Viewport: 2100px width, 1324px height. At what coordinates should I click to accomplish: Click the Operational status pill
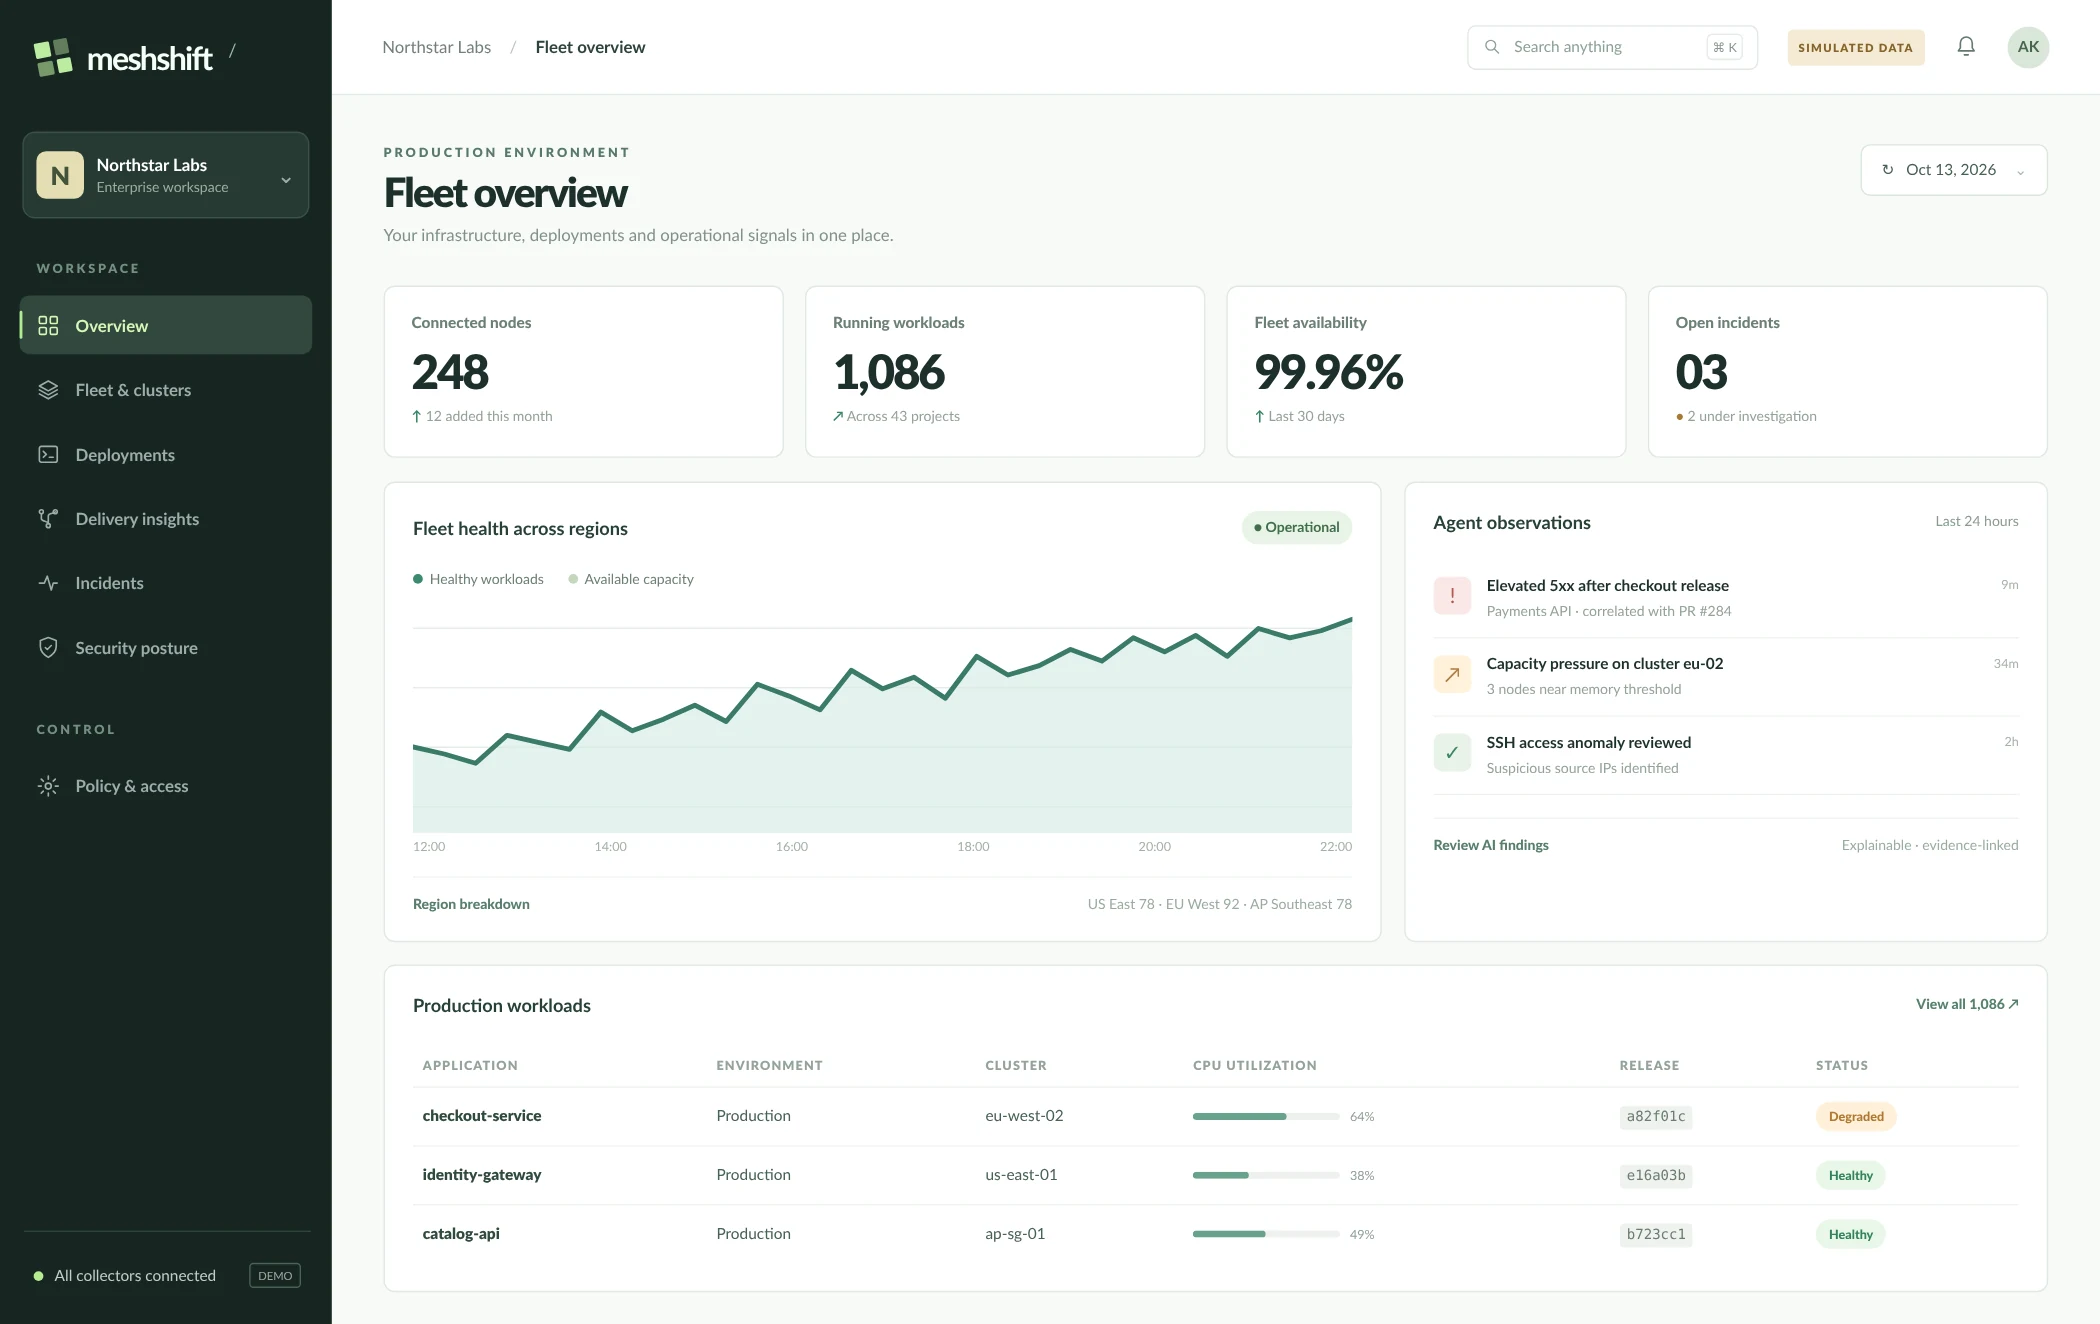[x=1297, y=527]
